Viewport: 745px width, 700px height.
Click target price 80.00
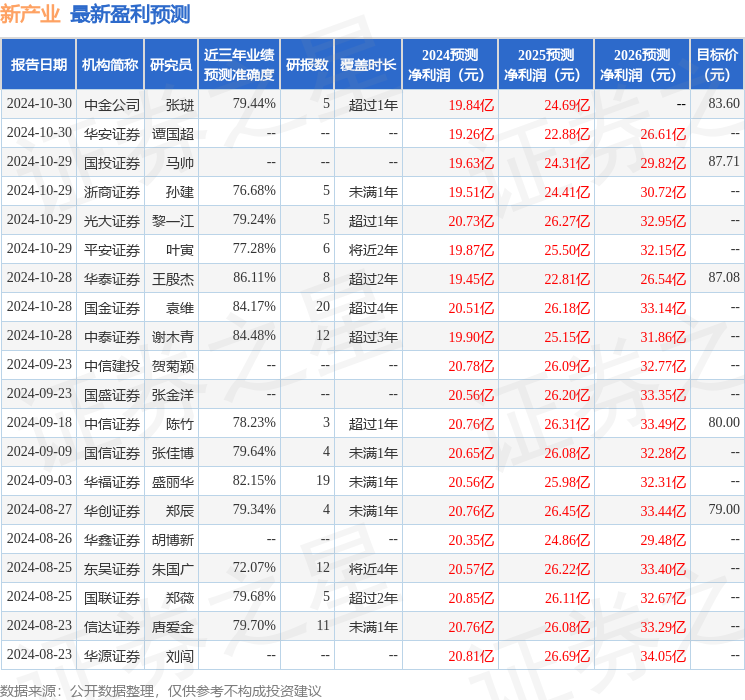tap(724, 422)
